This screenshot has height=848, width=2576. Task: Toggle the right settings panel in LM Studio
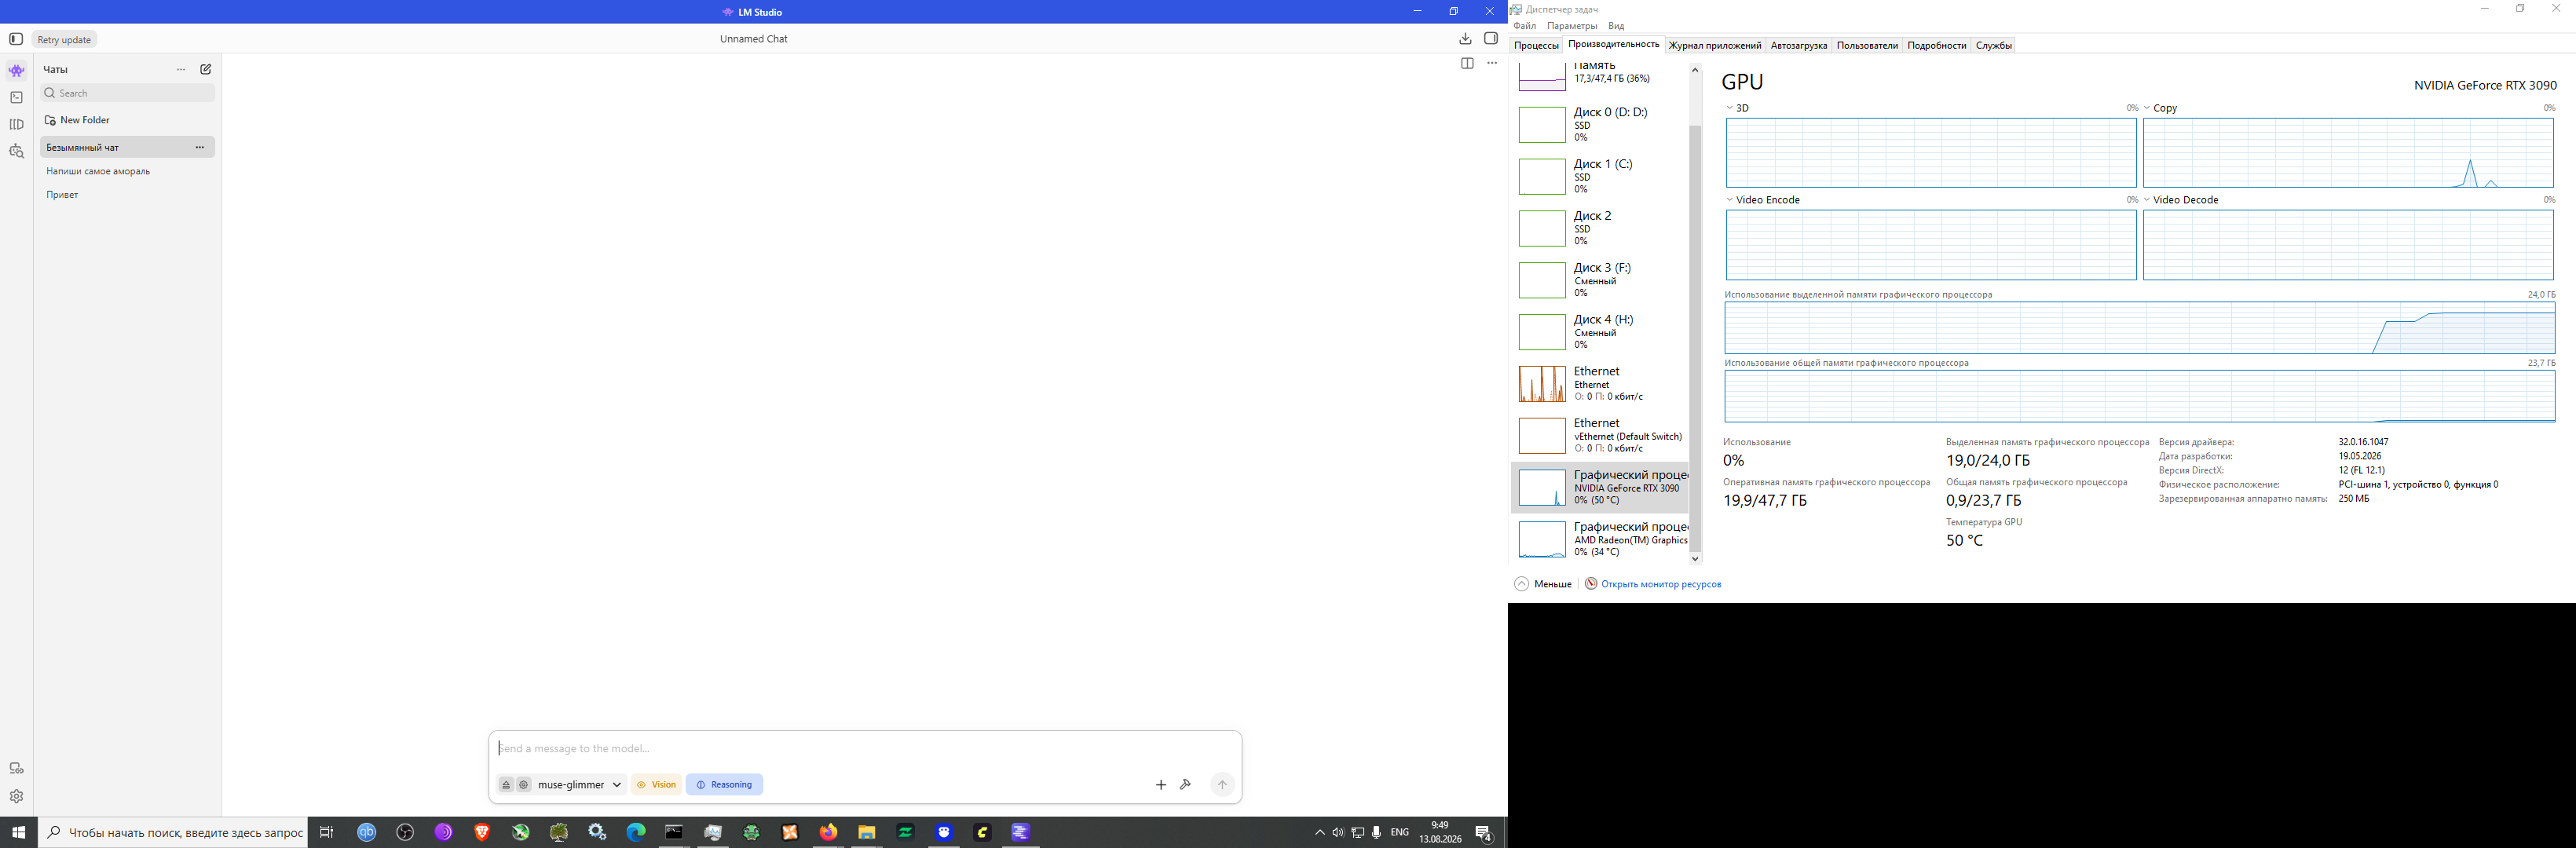coord(1491,39)
